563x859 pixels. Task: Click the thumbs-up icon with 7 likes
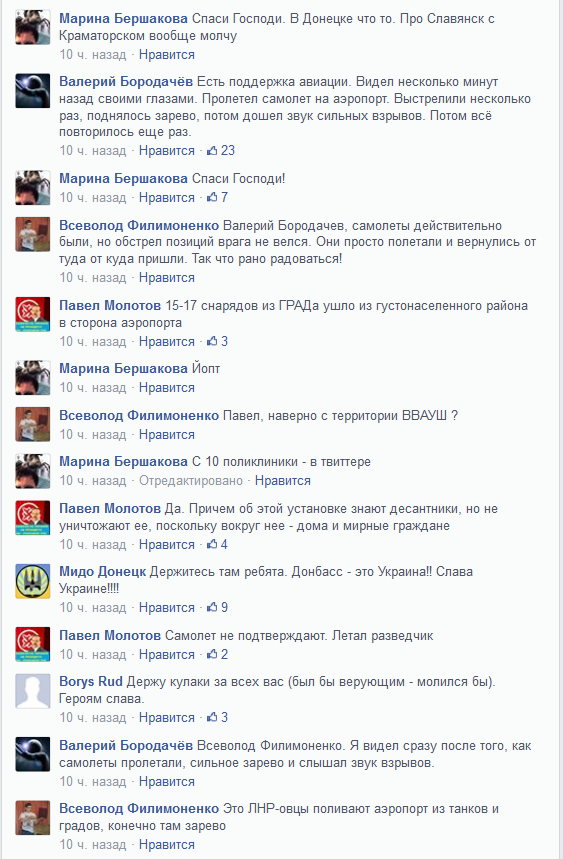tap(212, 197)
